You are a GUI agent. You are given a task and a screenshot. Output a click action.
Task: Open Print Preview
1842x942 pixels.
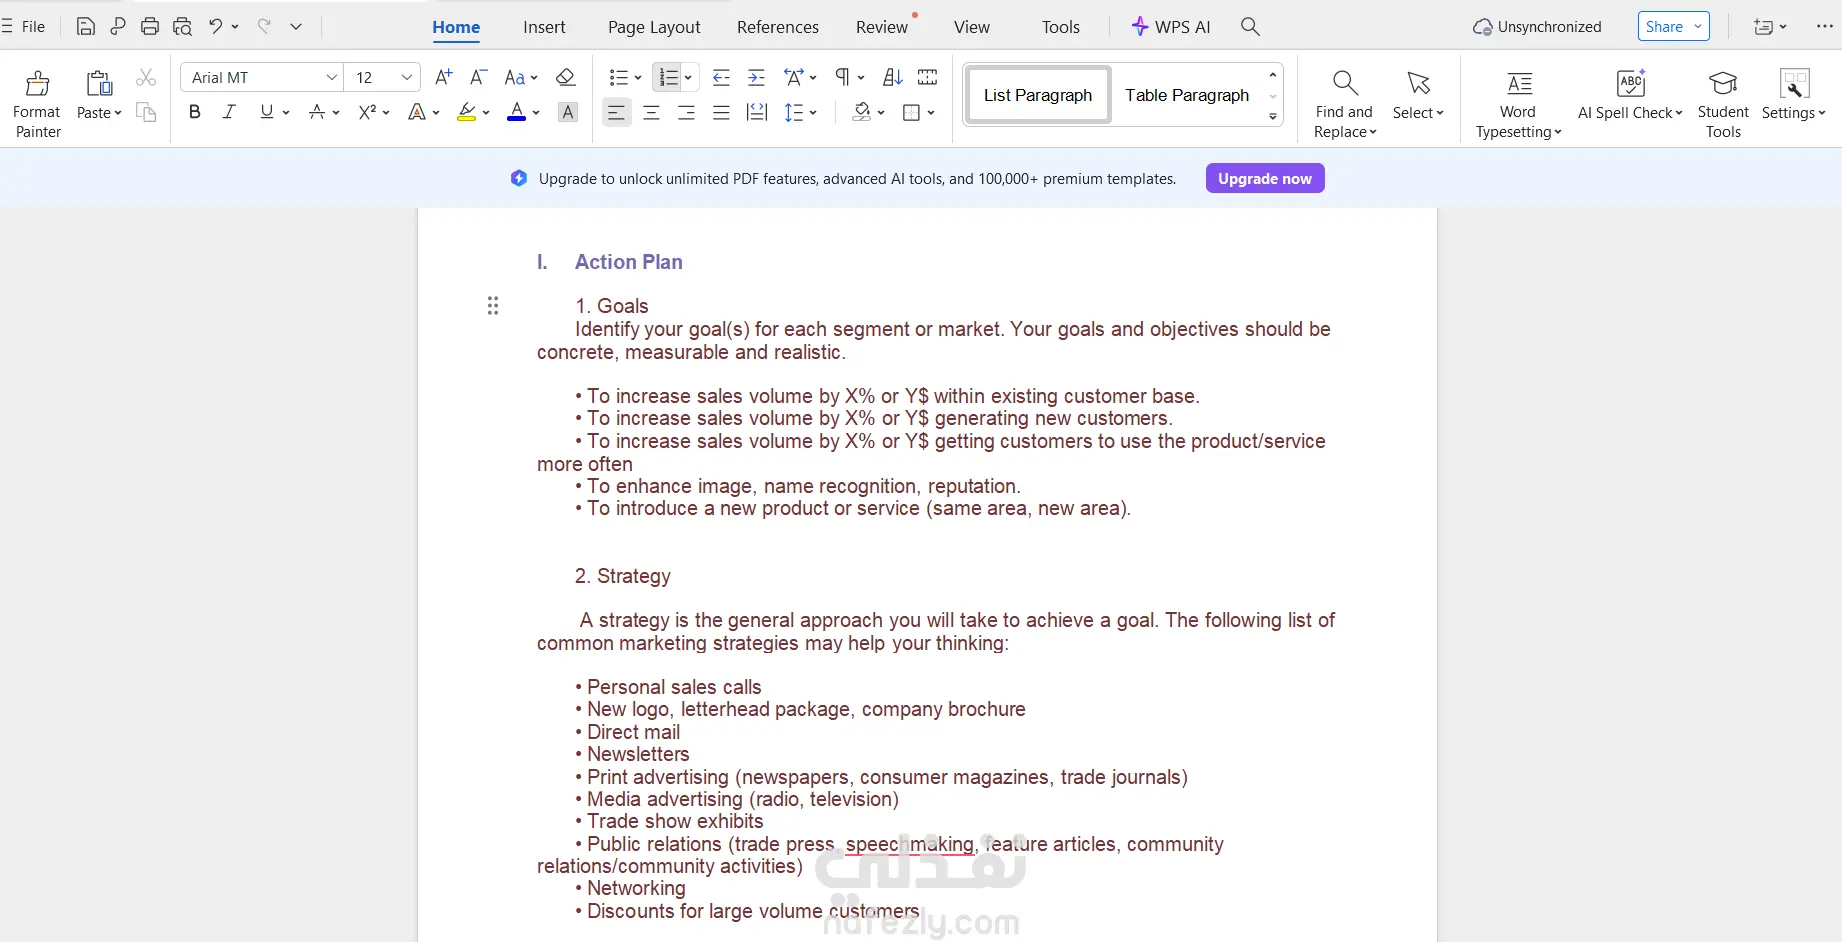tap(182, 27)
